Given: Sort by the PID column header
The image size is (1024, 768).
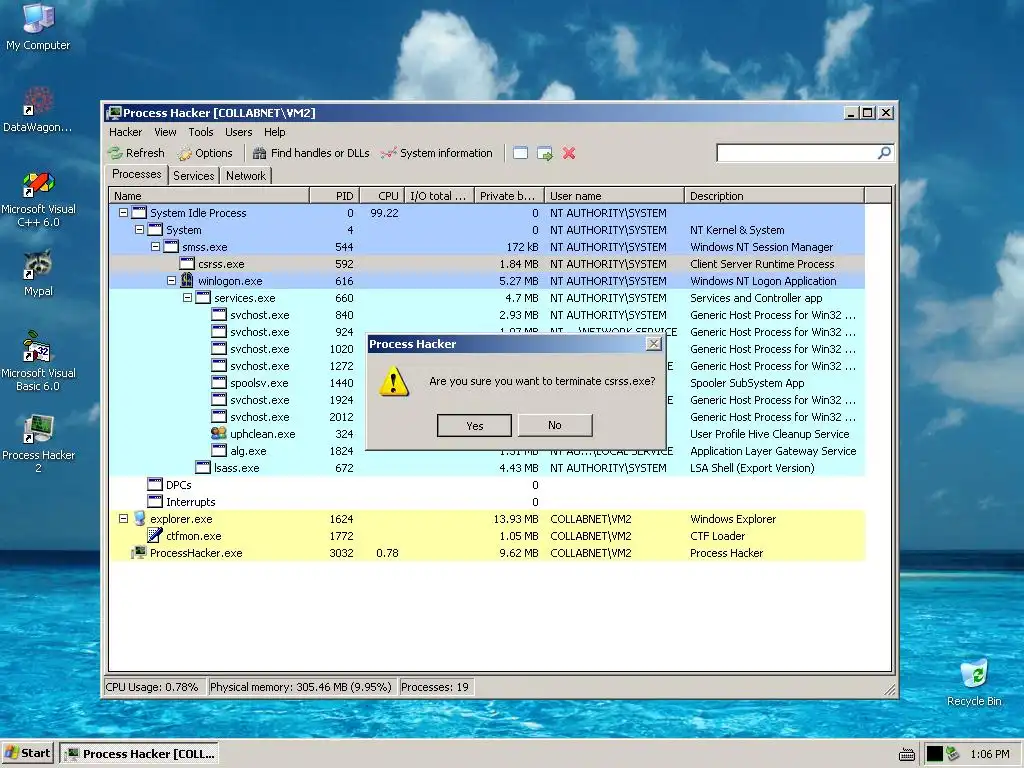Looking at the screenshot, I should (x=334, y=195).
